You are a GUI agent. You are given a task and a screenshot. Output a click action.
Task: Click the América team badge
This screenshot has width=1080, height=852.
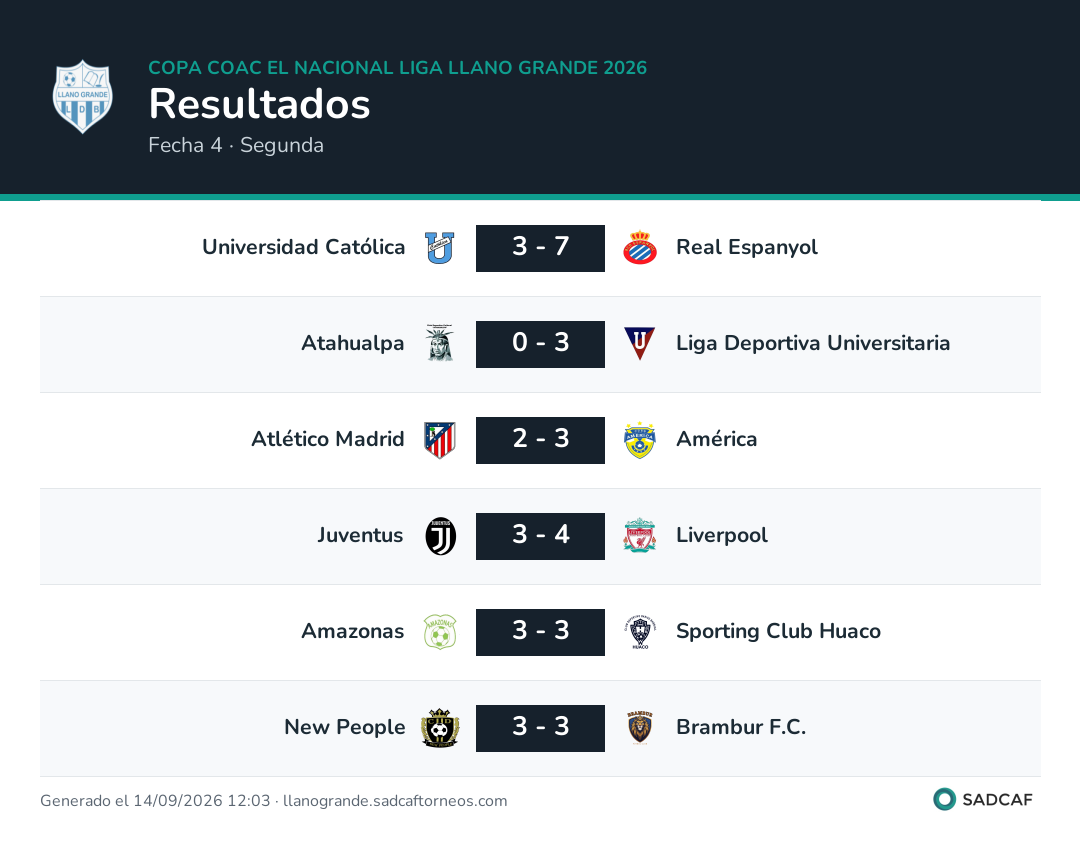(x=640, y=440)
